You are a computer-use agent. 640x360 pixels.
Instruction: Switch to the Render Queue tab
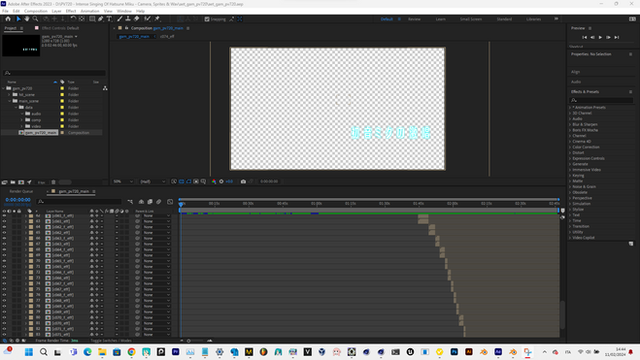click(x=21, y=191)
